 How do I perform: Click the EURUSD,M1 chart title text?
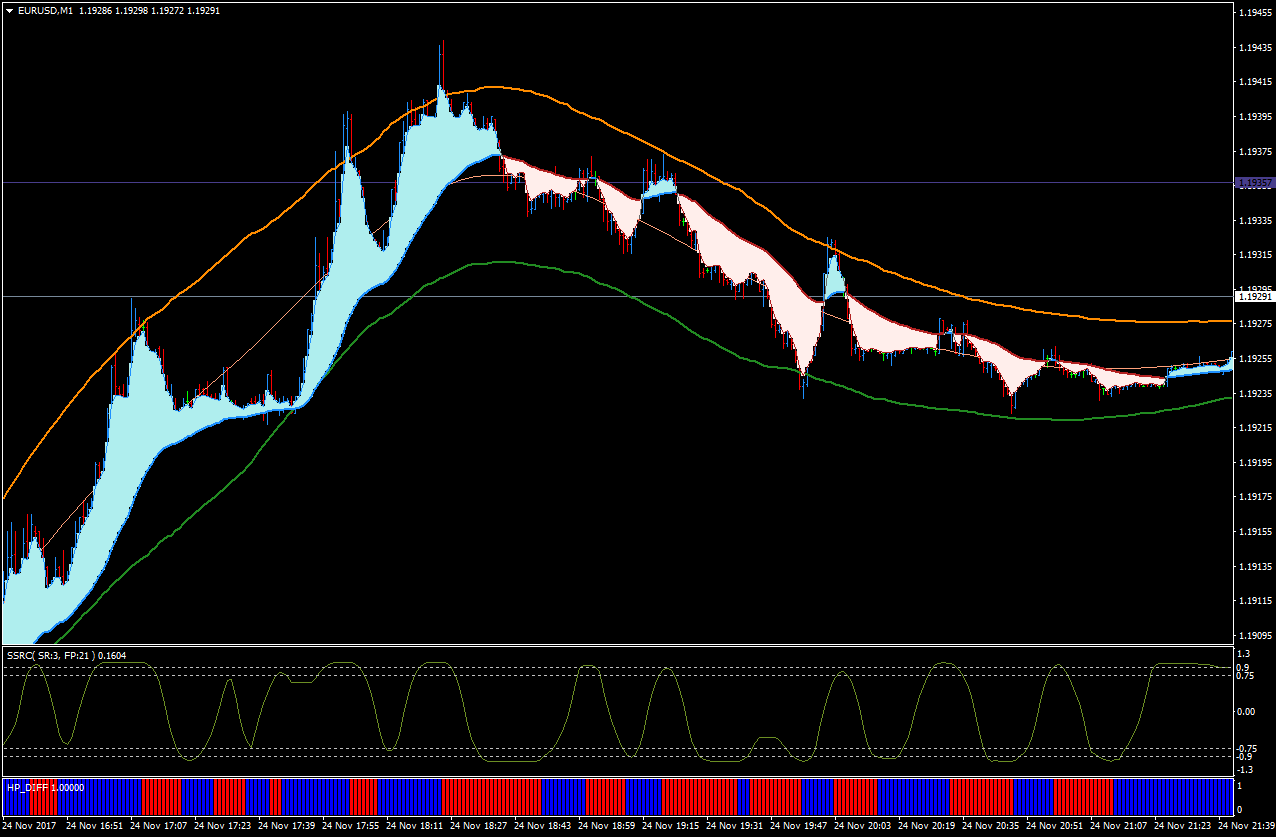point(44,10)
